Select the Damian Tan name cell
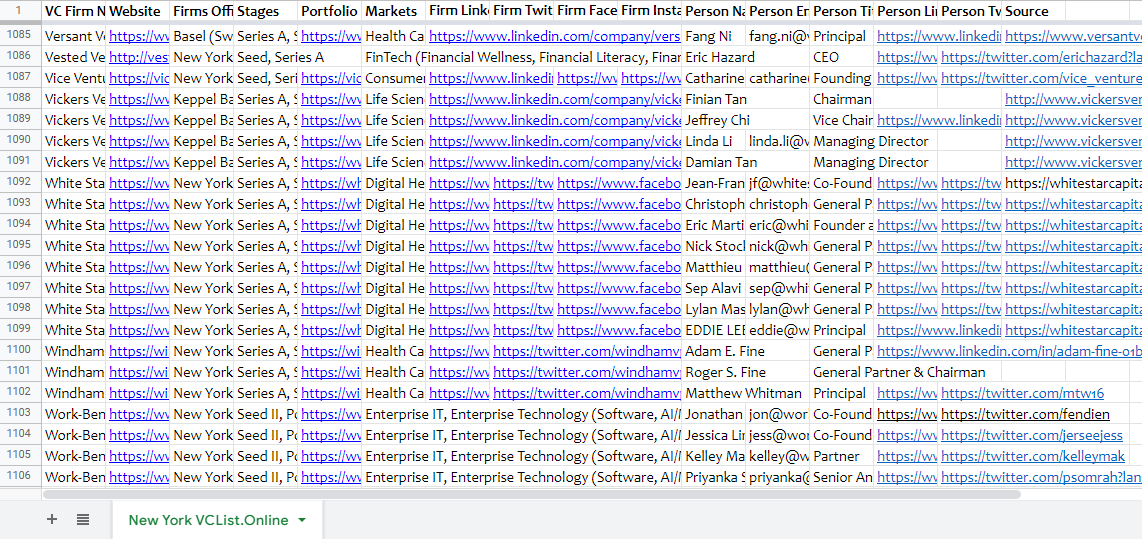The height and width of the screenshot is (539, 1142). click(x=714, y=162)
